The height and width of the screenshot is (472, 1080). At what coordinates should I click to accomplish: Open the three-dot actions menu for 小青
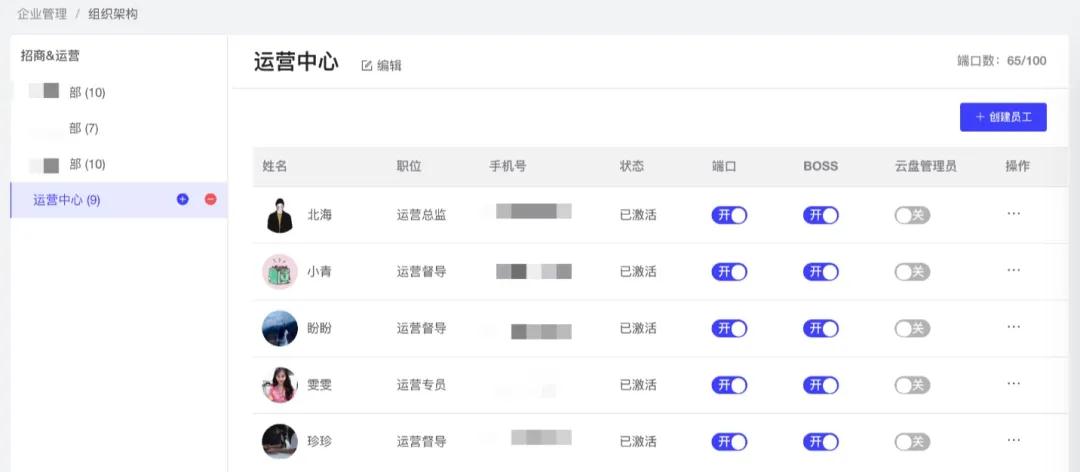coord(1013,270)
